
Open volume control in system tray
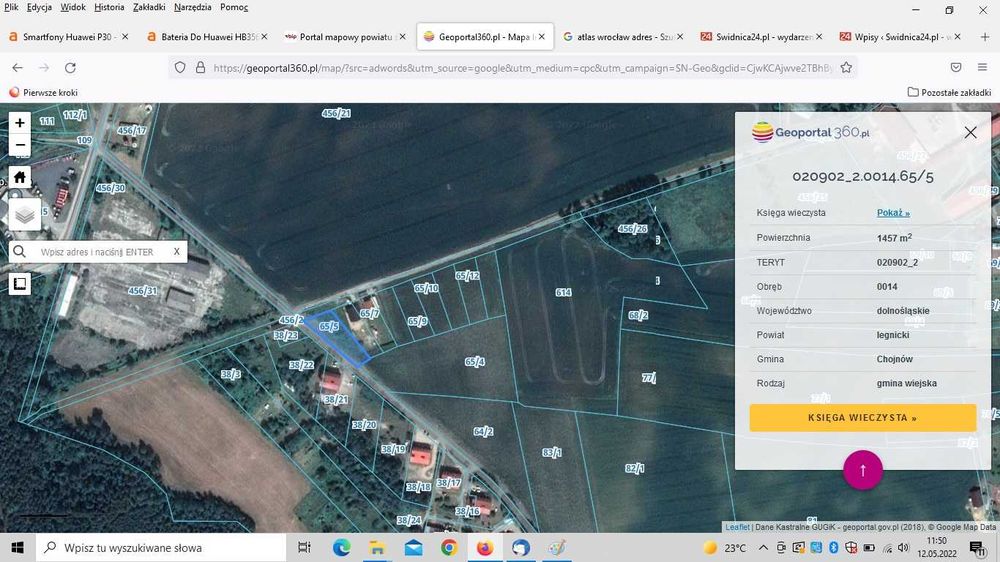(903, 548)
